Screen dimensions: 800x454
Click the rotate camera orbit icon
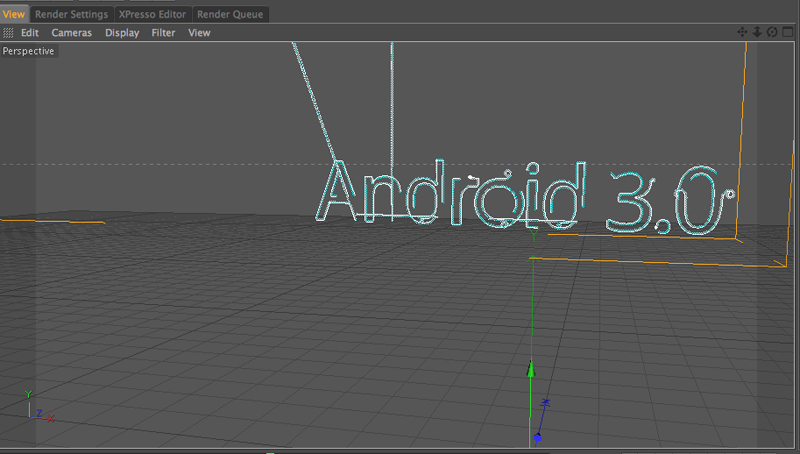click(772, 32)
